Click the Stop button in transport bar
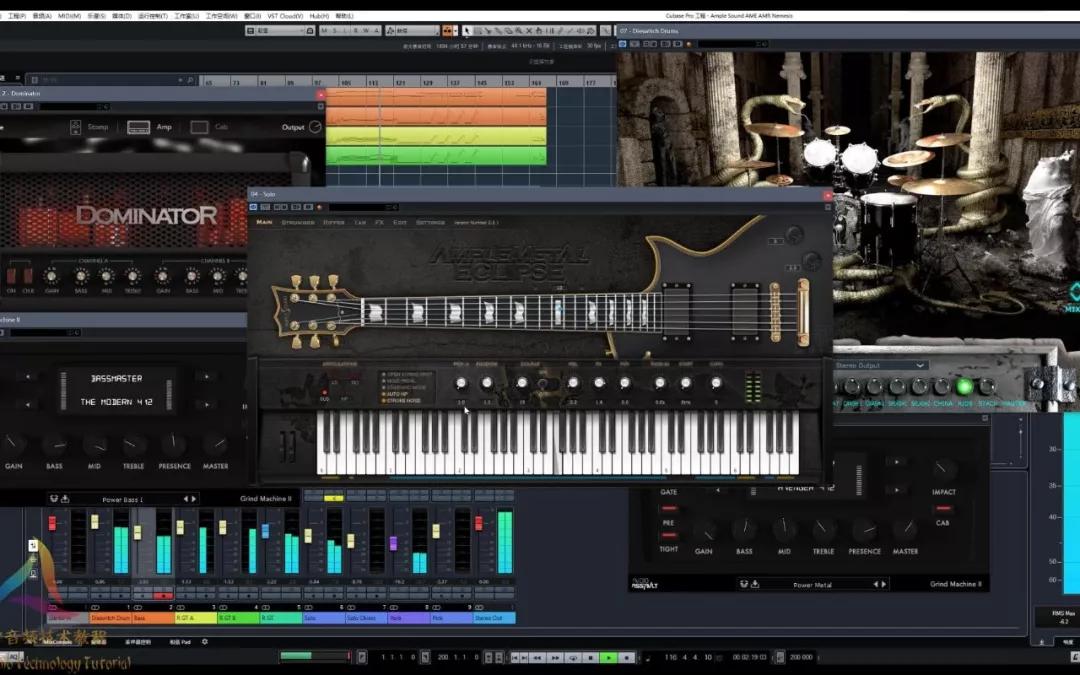The height and width of the screenshot is (675, 1080). pos(591,658)
